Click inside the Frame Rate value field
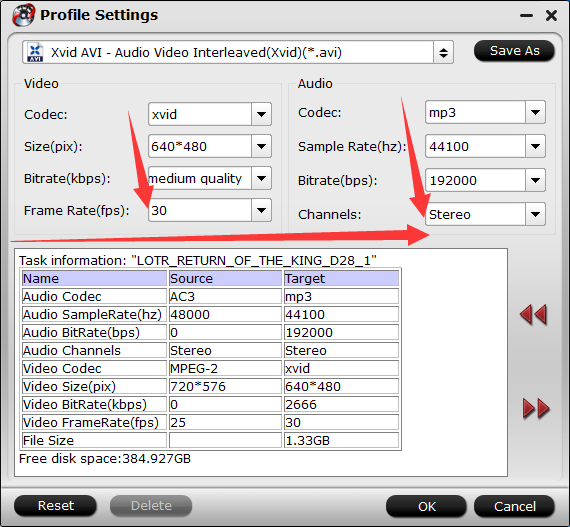570x527 pixels. click(x=200, y=210)
